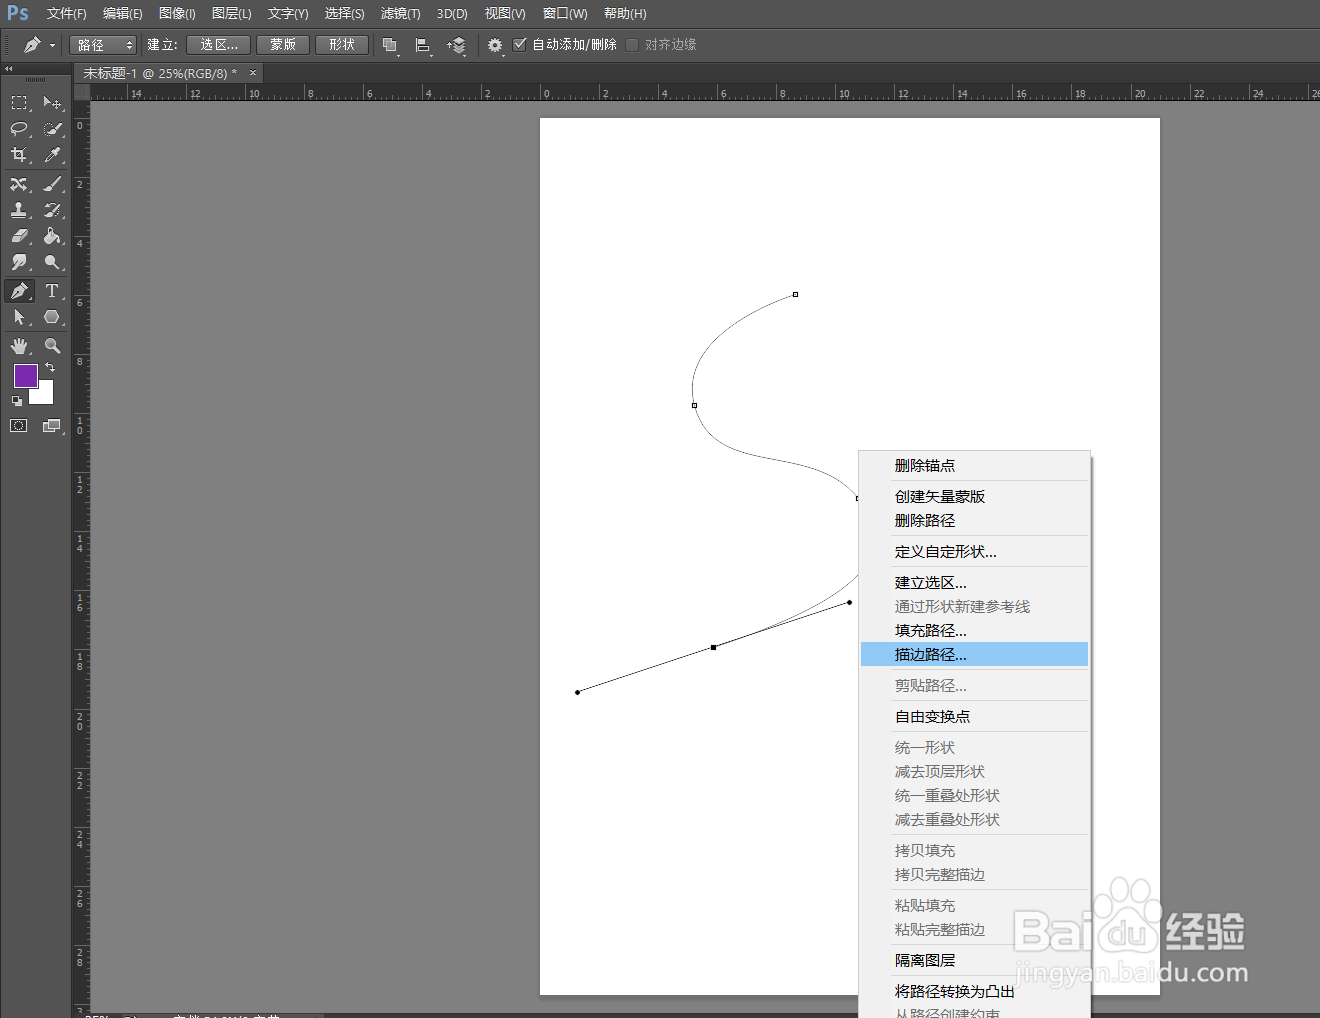The height and width of the screenshot is (1018, 1320).
Task: Click the purple foreground color swatch
Action: pos(25,375)
